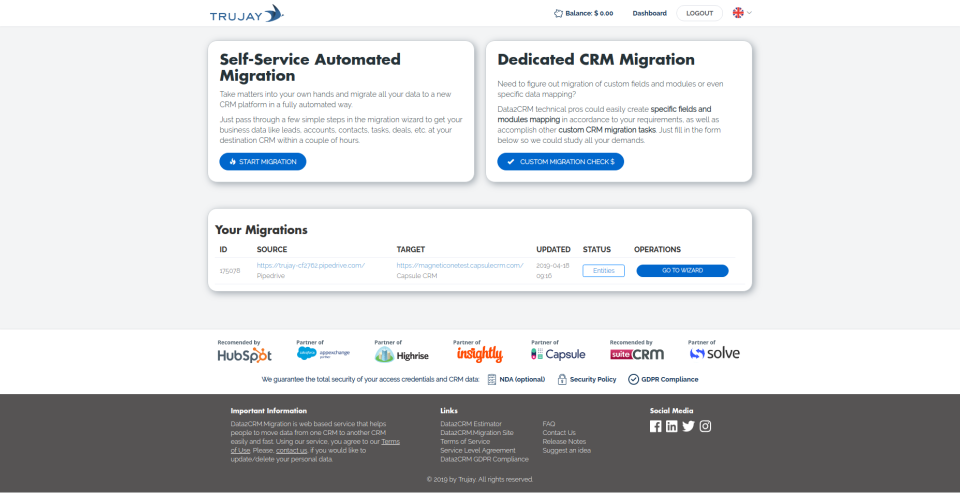Open the Terms of Service footer link
The image size is (960, 493).
coord(465,442)
